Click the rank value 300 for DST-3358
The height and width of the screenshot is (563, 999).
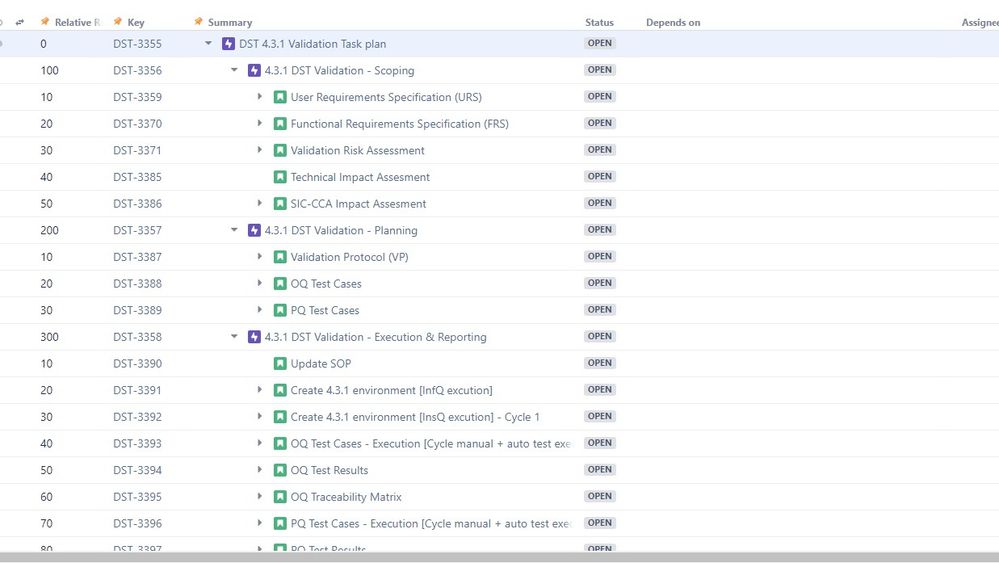(x=50, y=337)
